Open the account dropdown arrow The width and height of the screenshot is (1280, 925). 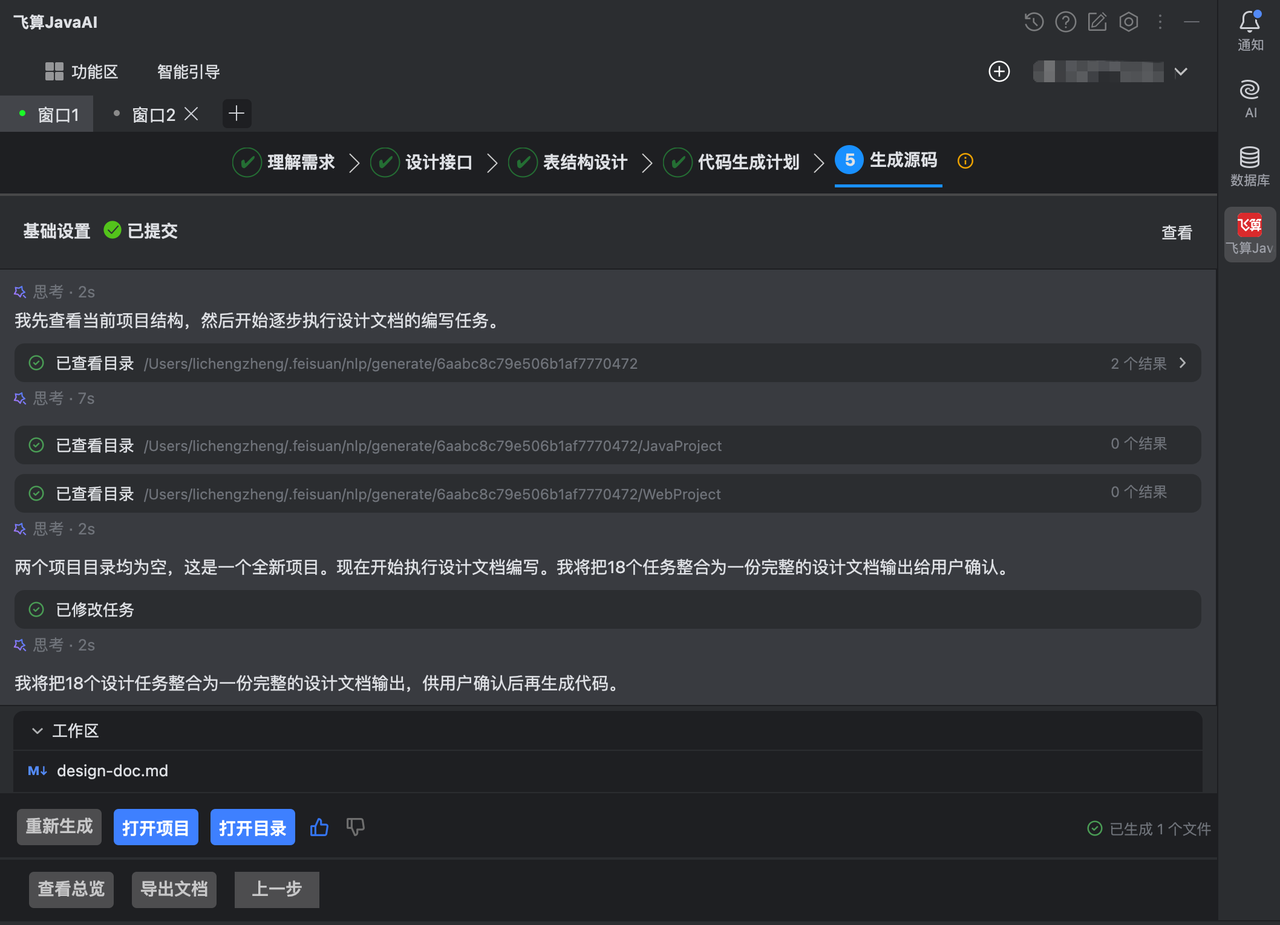pyautogui.click(x=1181, y=72)
